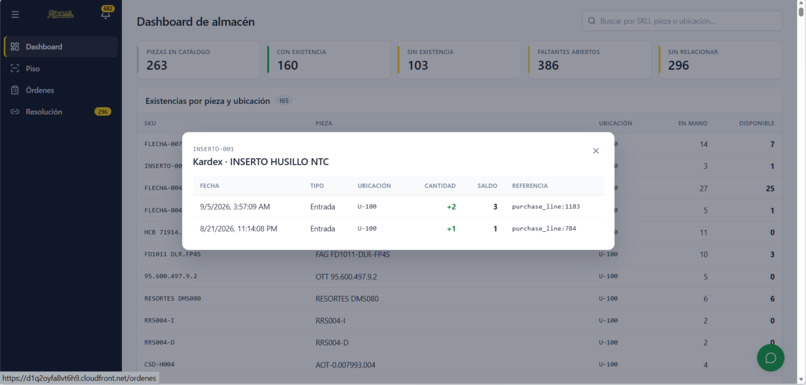This screenshot has width=806, height=385.
Task: Click reference purchase_line:784
Action: point(544,229)
